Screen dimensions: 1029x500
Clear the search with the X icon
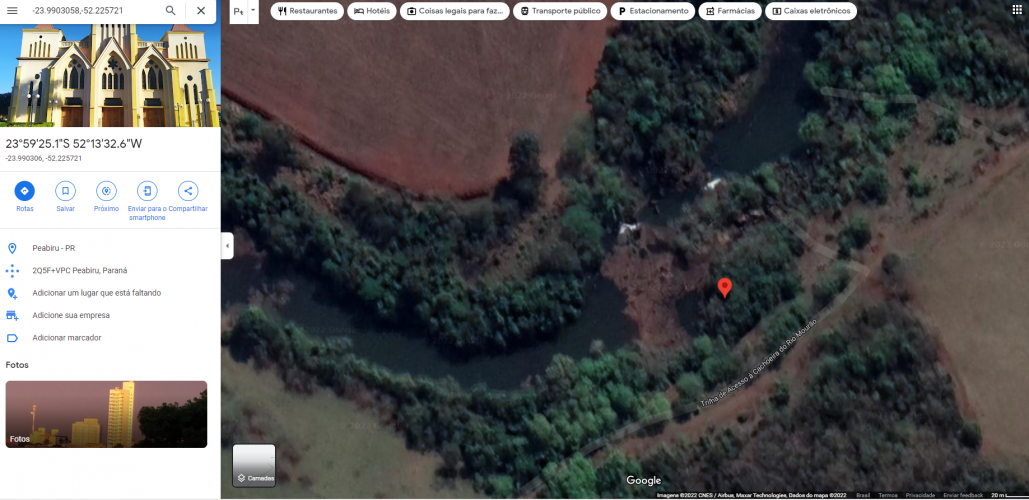pyautogui.click(x=201, y=10)
